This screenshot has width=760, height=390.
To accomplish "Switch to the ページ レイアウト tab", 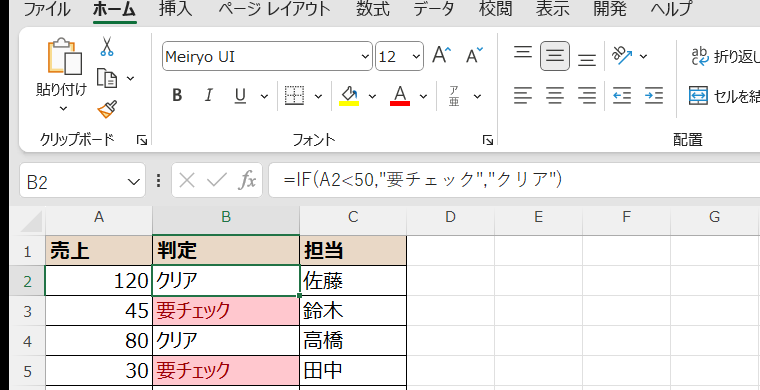I will [x=274, y=9].
